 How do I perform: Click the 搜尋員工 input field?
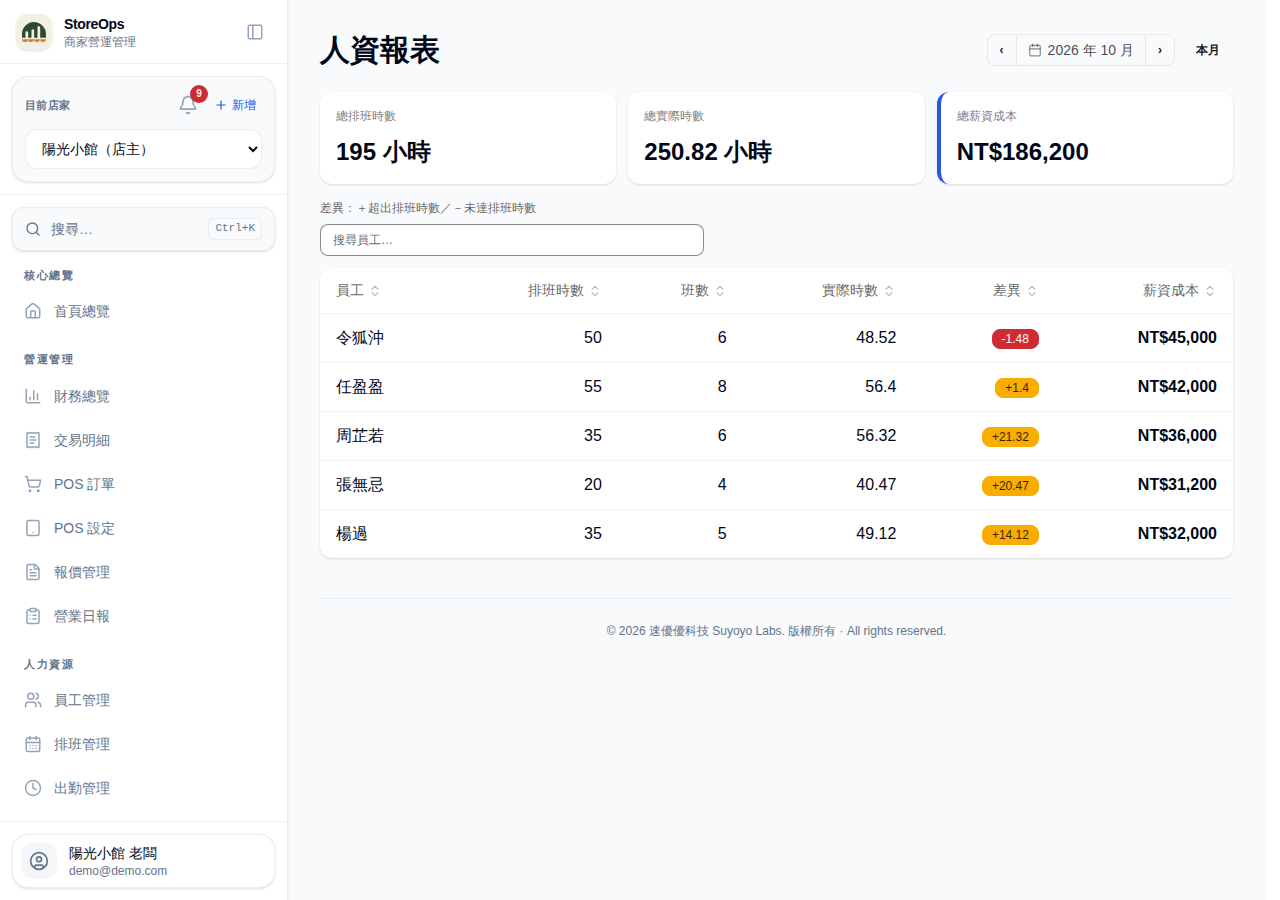pos(512,240)
